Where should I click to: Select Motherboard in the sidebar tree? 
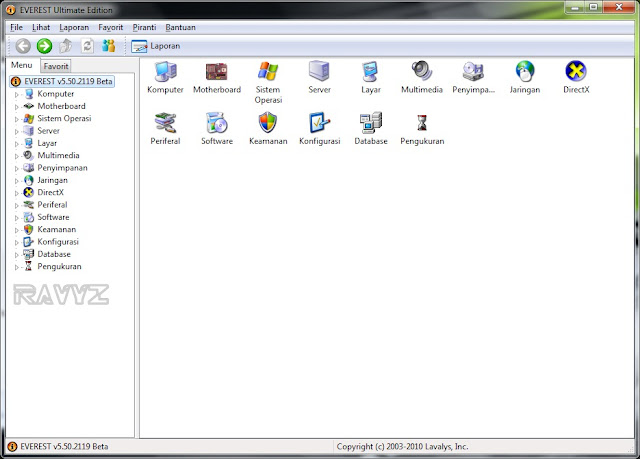click(61, 106)
